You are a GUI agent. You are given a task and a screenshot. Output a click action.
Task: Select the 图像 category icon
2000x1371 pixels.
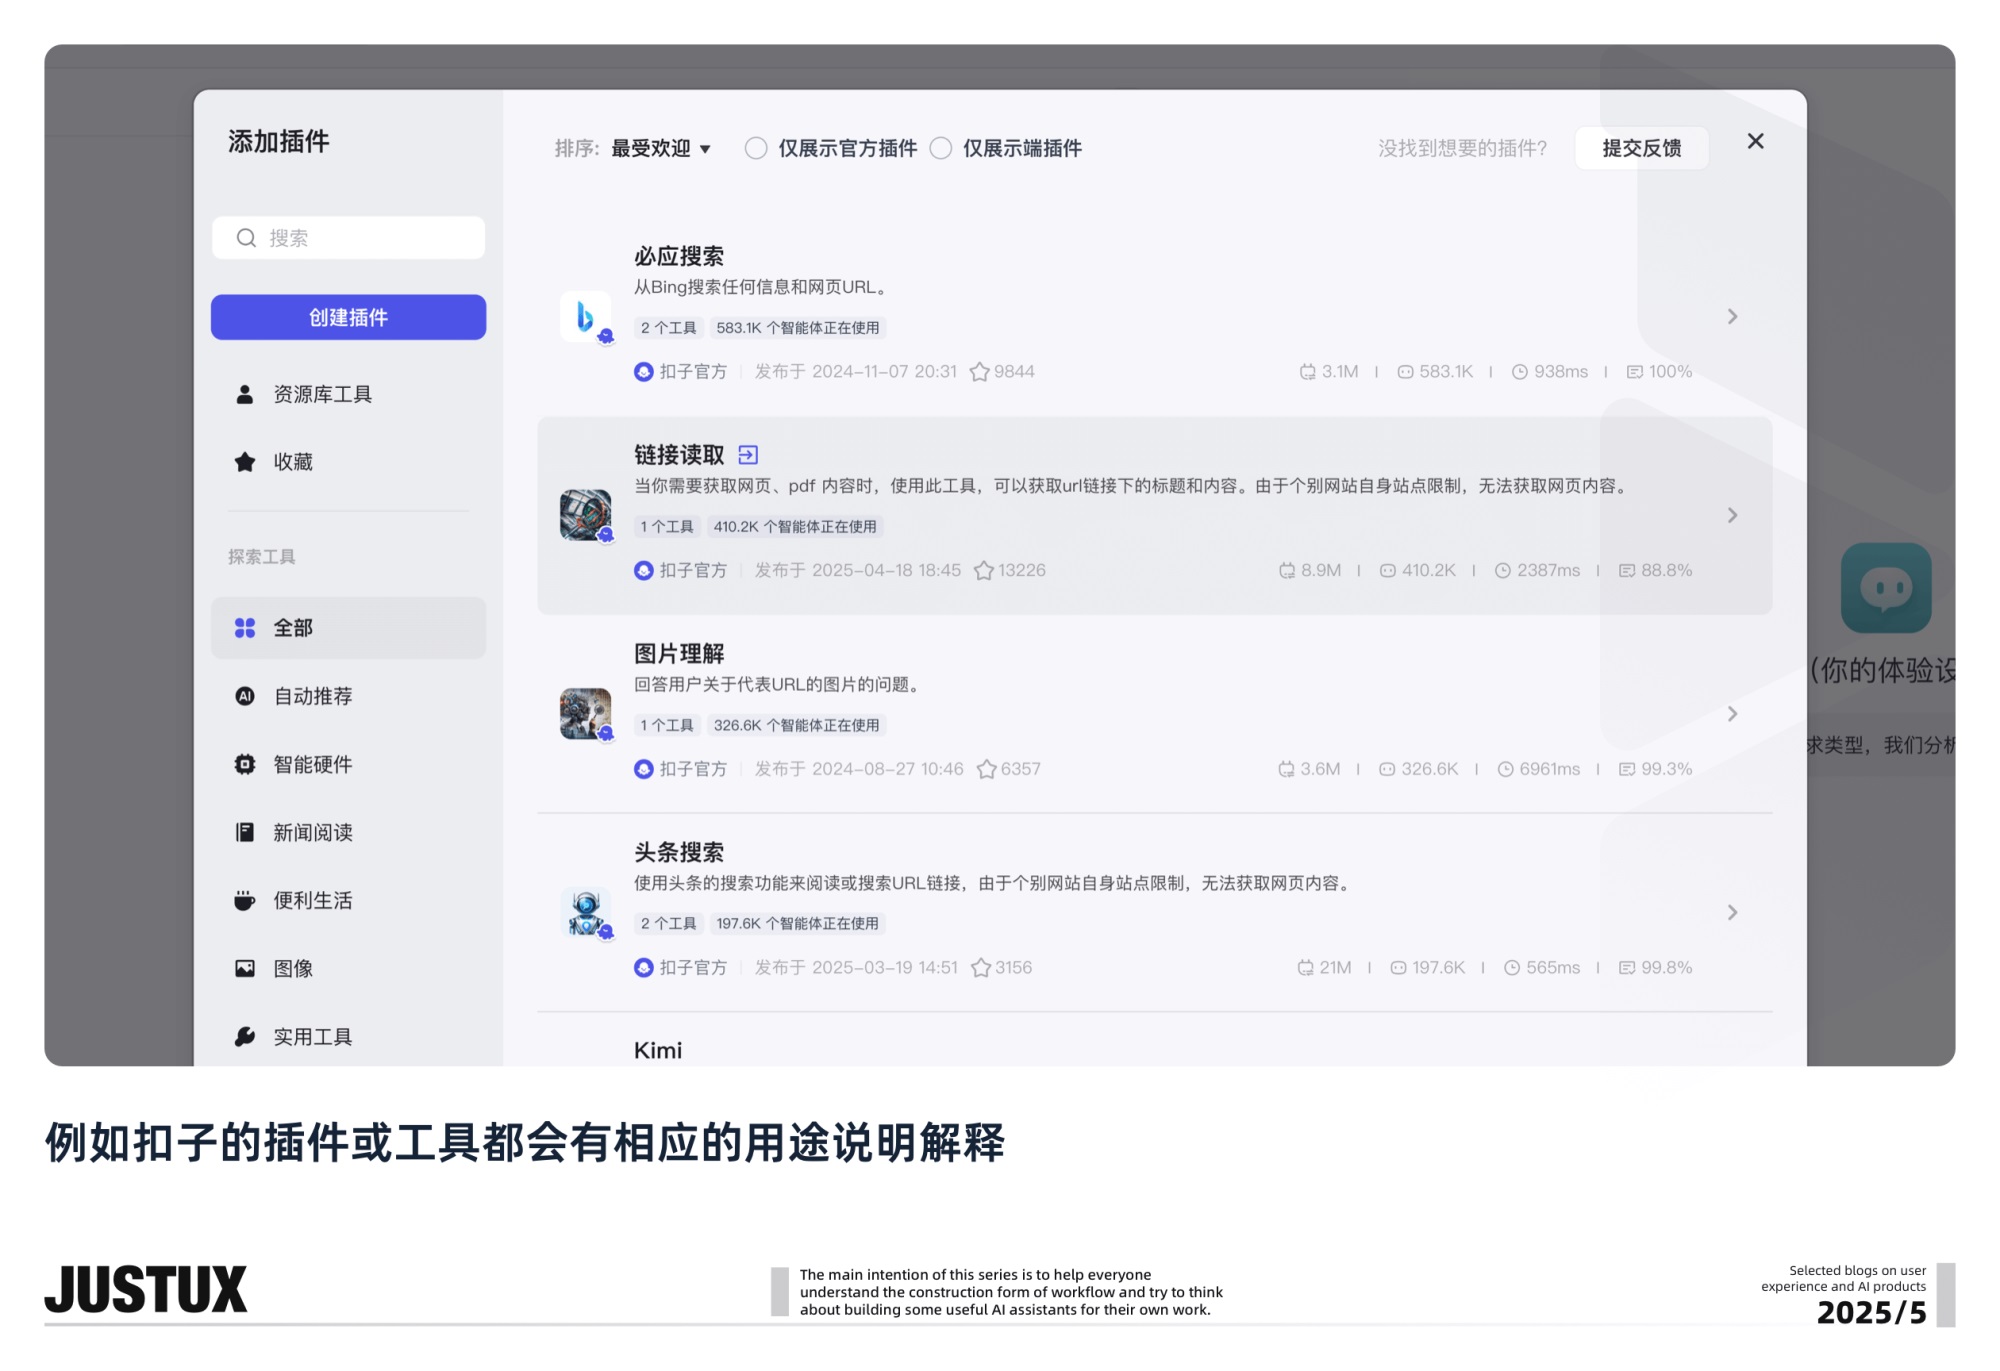(245, 967)
